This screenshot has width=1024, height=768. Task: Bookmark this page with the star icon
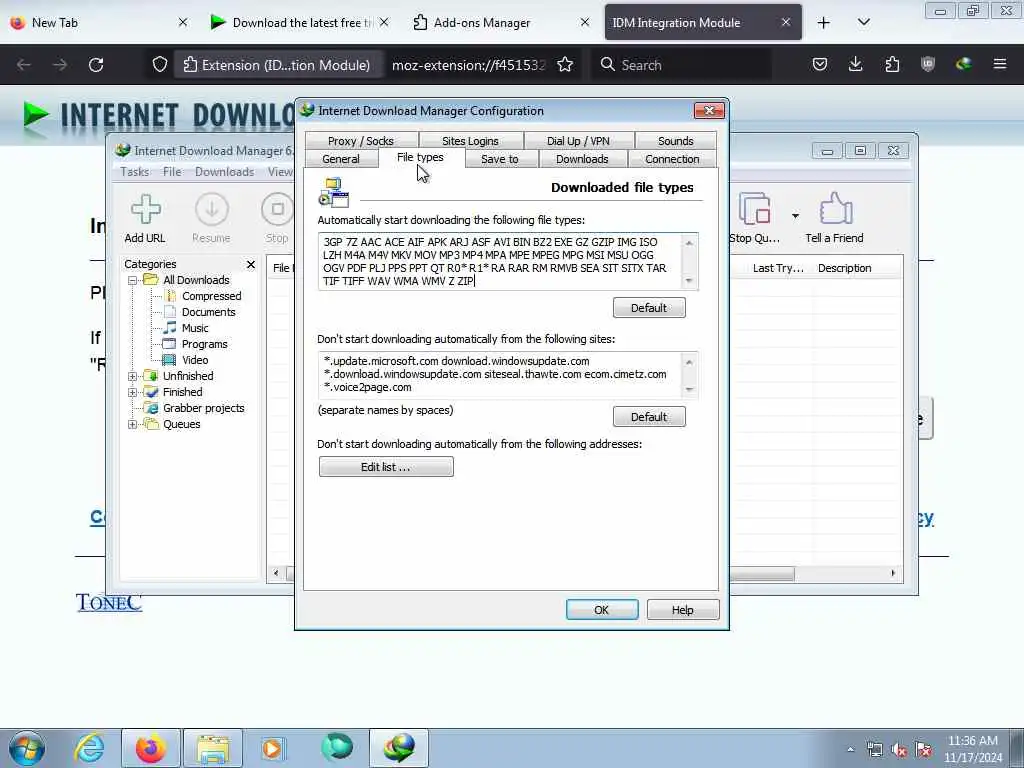pyautogui.click(x=565, y=65)
